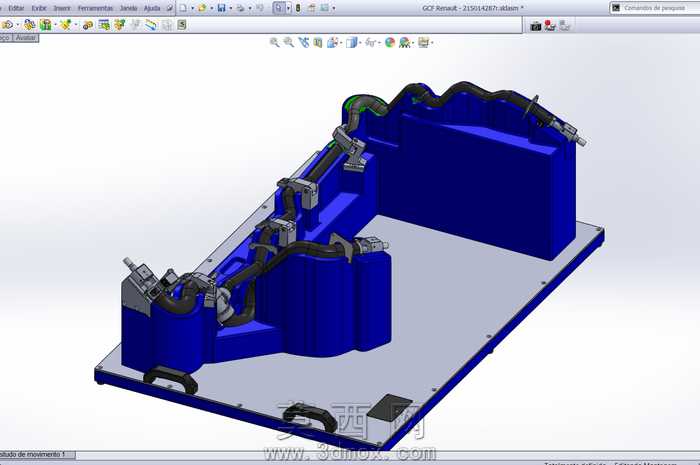Switch to the Avaliar tab
Screen dimensions: 700x465
click(26, 38)
